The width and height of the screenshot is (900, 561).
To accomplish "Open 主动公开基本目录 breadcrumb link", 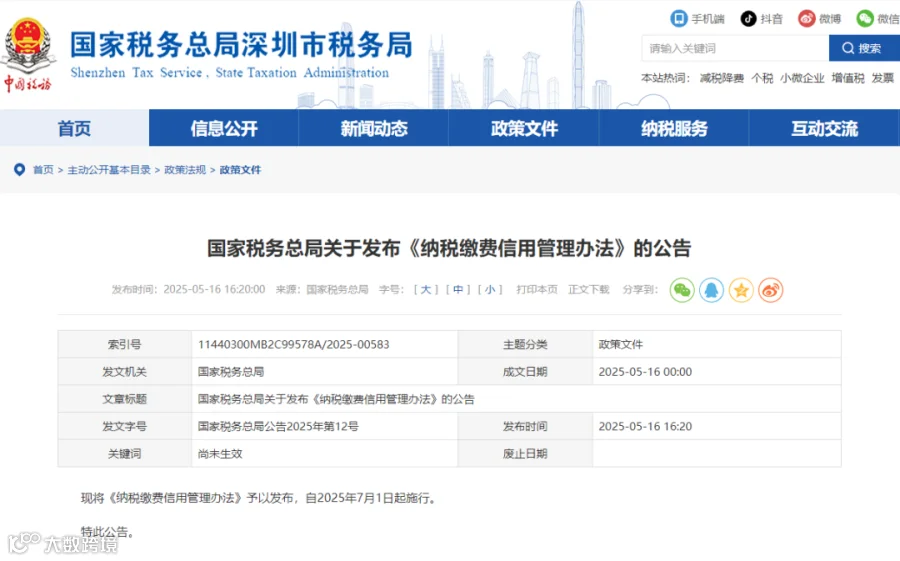I will [x=109, y=169].
